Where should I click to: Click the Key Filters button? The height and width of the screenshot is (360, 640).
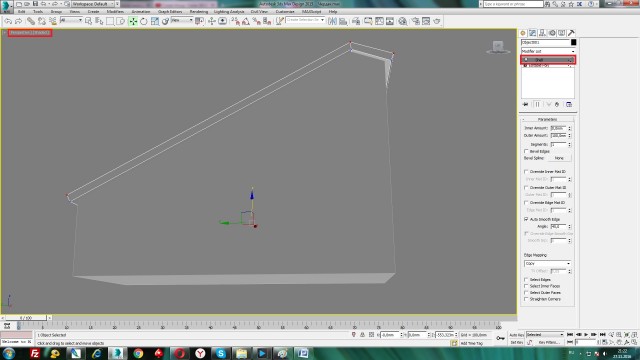[549, 342]
